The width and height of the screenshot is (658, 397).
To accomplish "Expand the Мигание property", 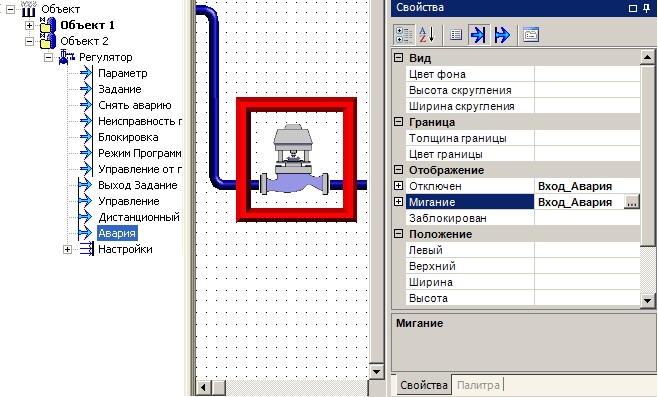I will 399,201.
